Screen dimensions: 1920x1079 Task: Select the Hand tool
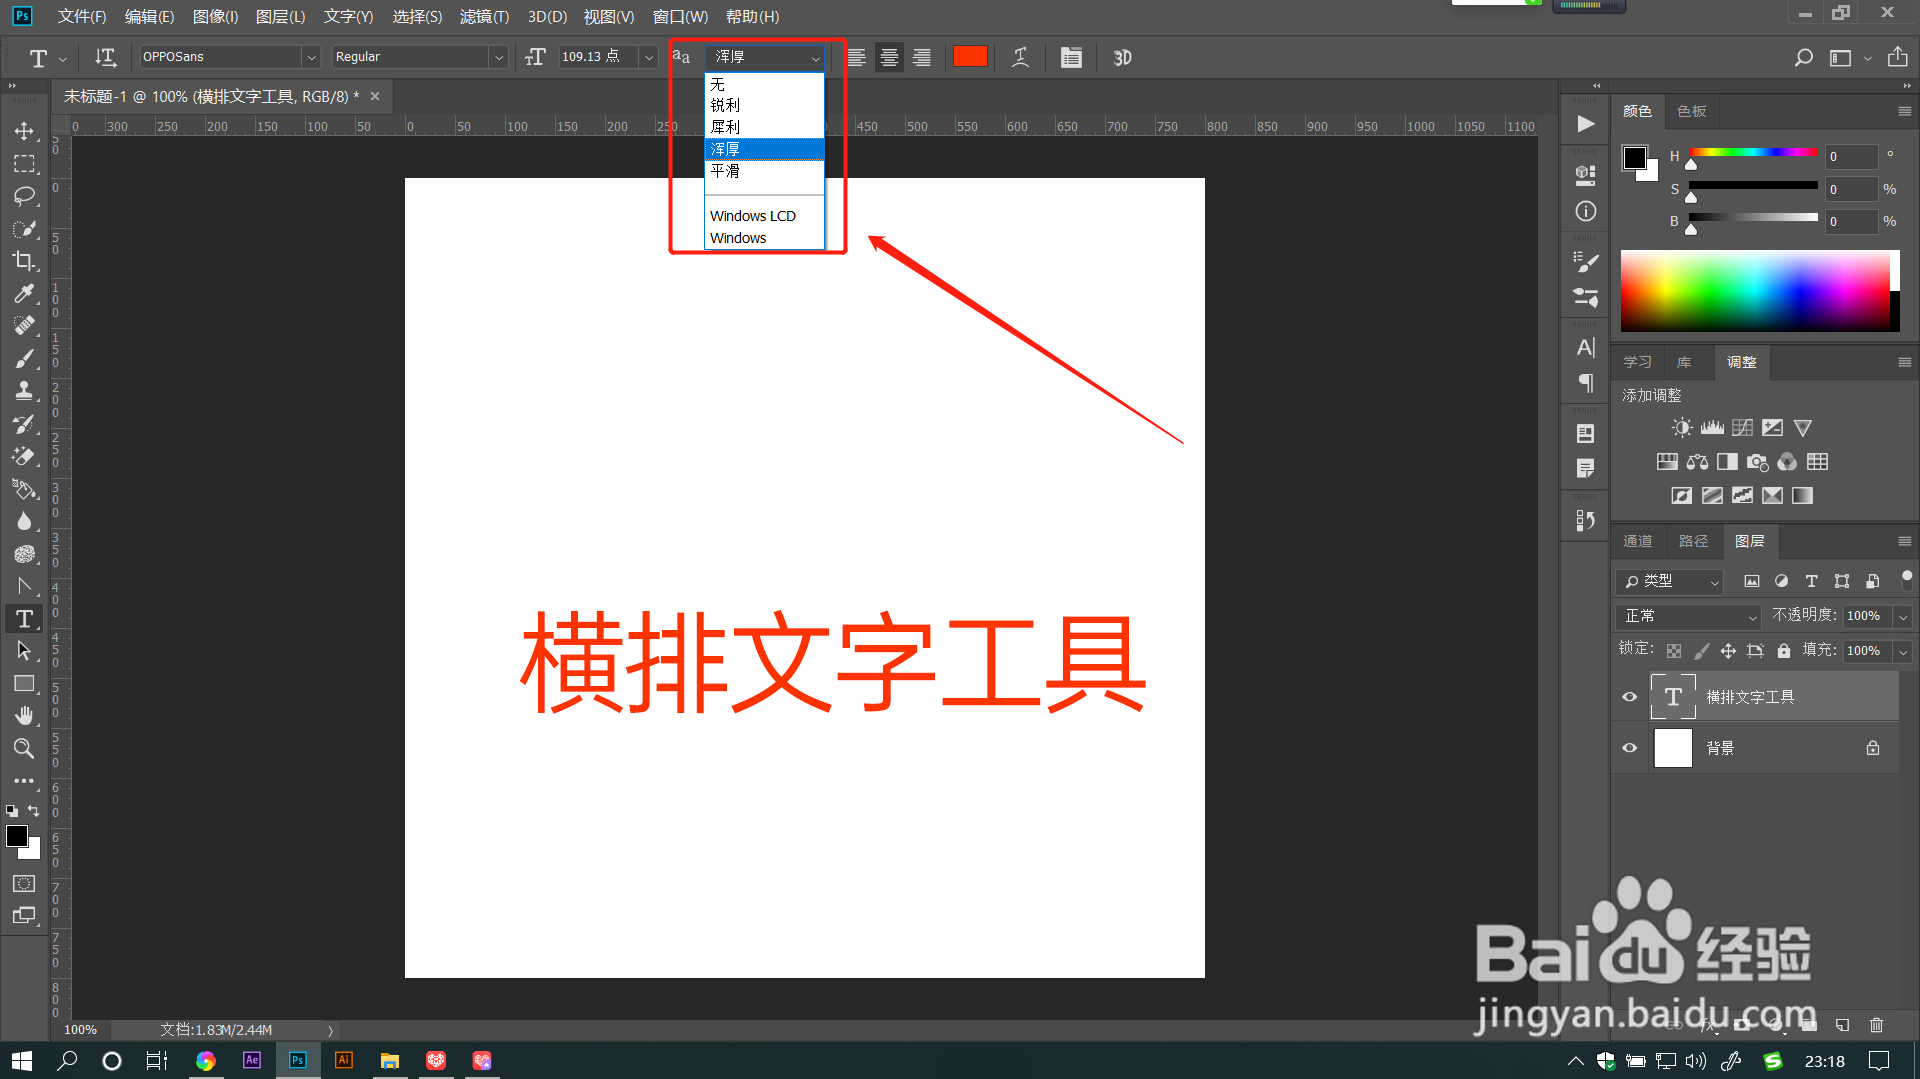point(24,716)
